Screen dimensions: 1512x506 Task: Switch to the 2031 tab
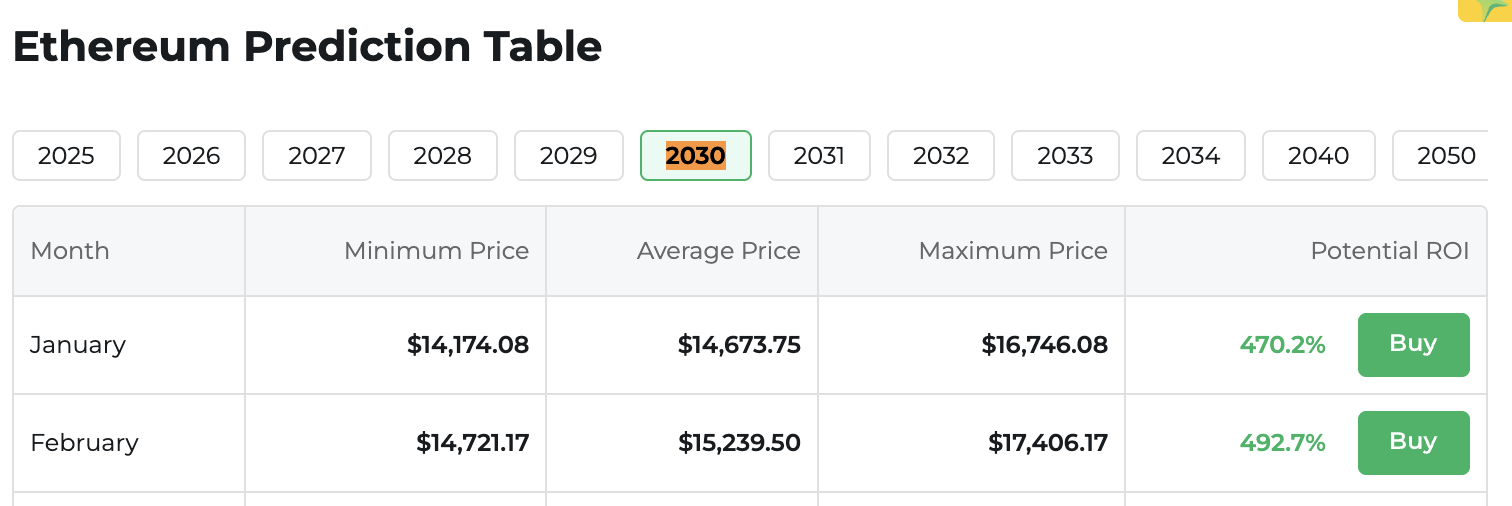[819, 156]
